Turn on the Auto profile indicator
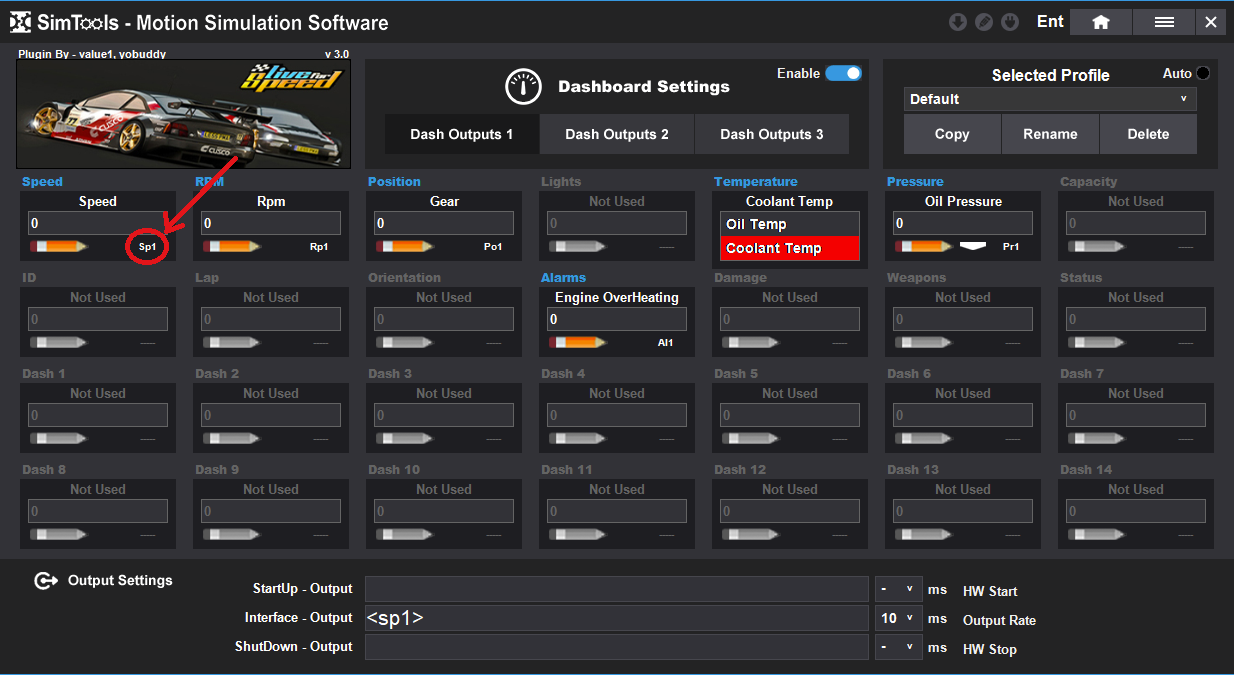The image size is (1234, 675). pos(1202,73)
